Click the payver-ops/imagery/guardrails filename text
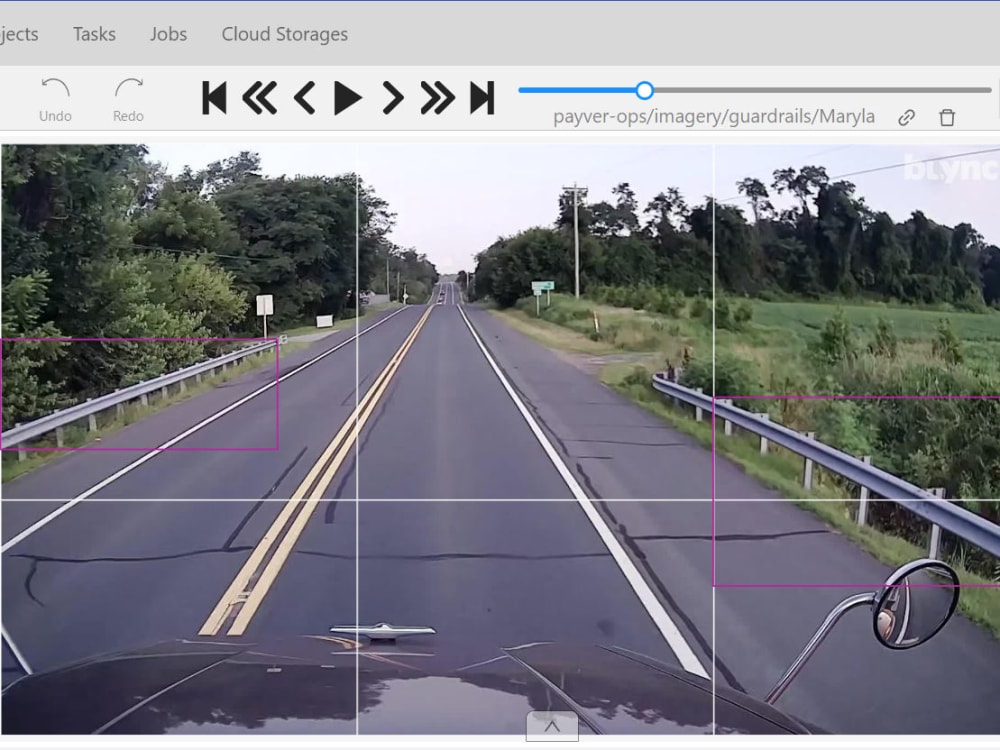The height and width of the screenshot is (750, 1000). [714, 117]
